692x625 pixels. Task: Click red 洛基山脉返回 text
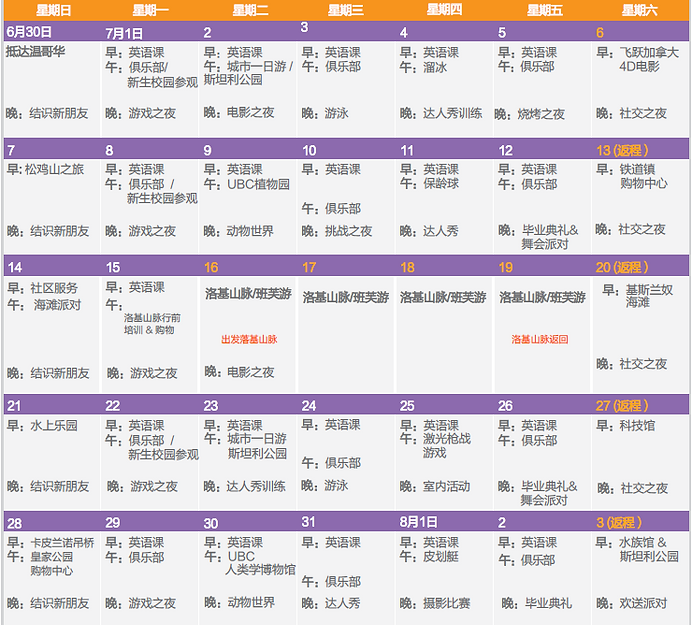click(x=540, y=339)
